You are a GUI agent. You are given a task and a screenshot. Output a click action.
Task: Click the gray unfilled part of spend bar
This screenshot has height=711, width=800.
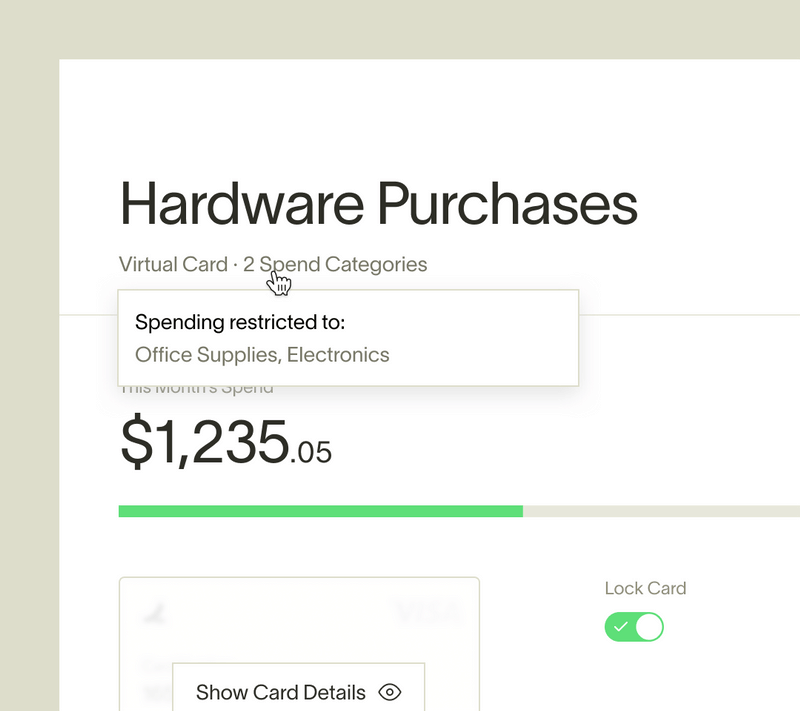click(x=661, y=511)
